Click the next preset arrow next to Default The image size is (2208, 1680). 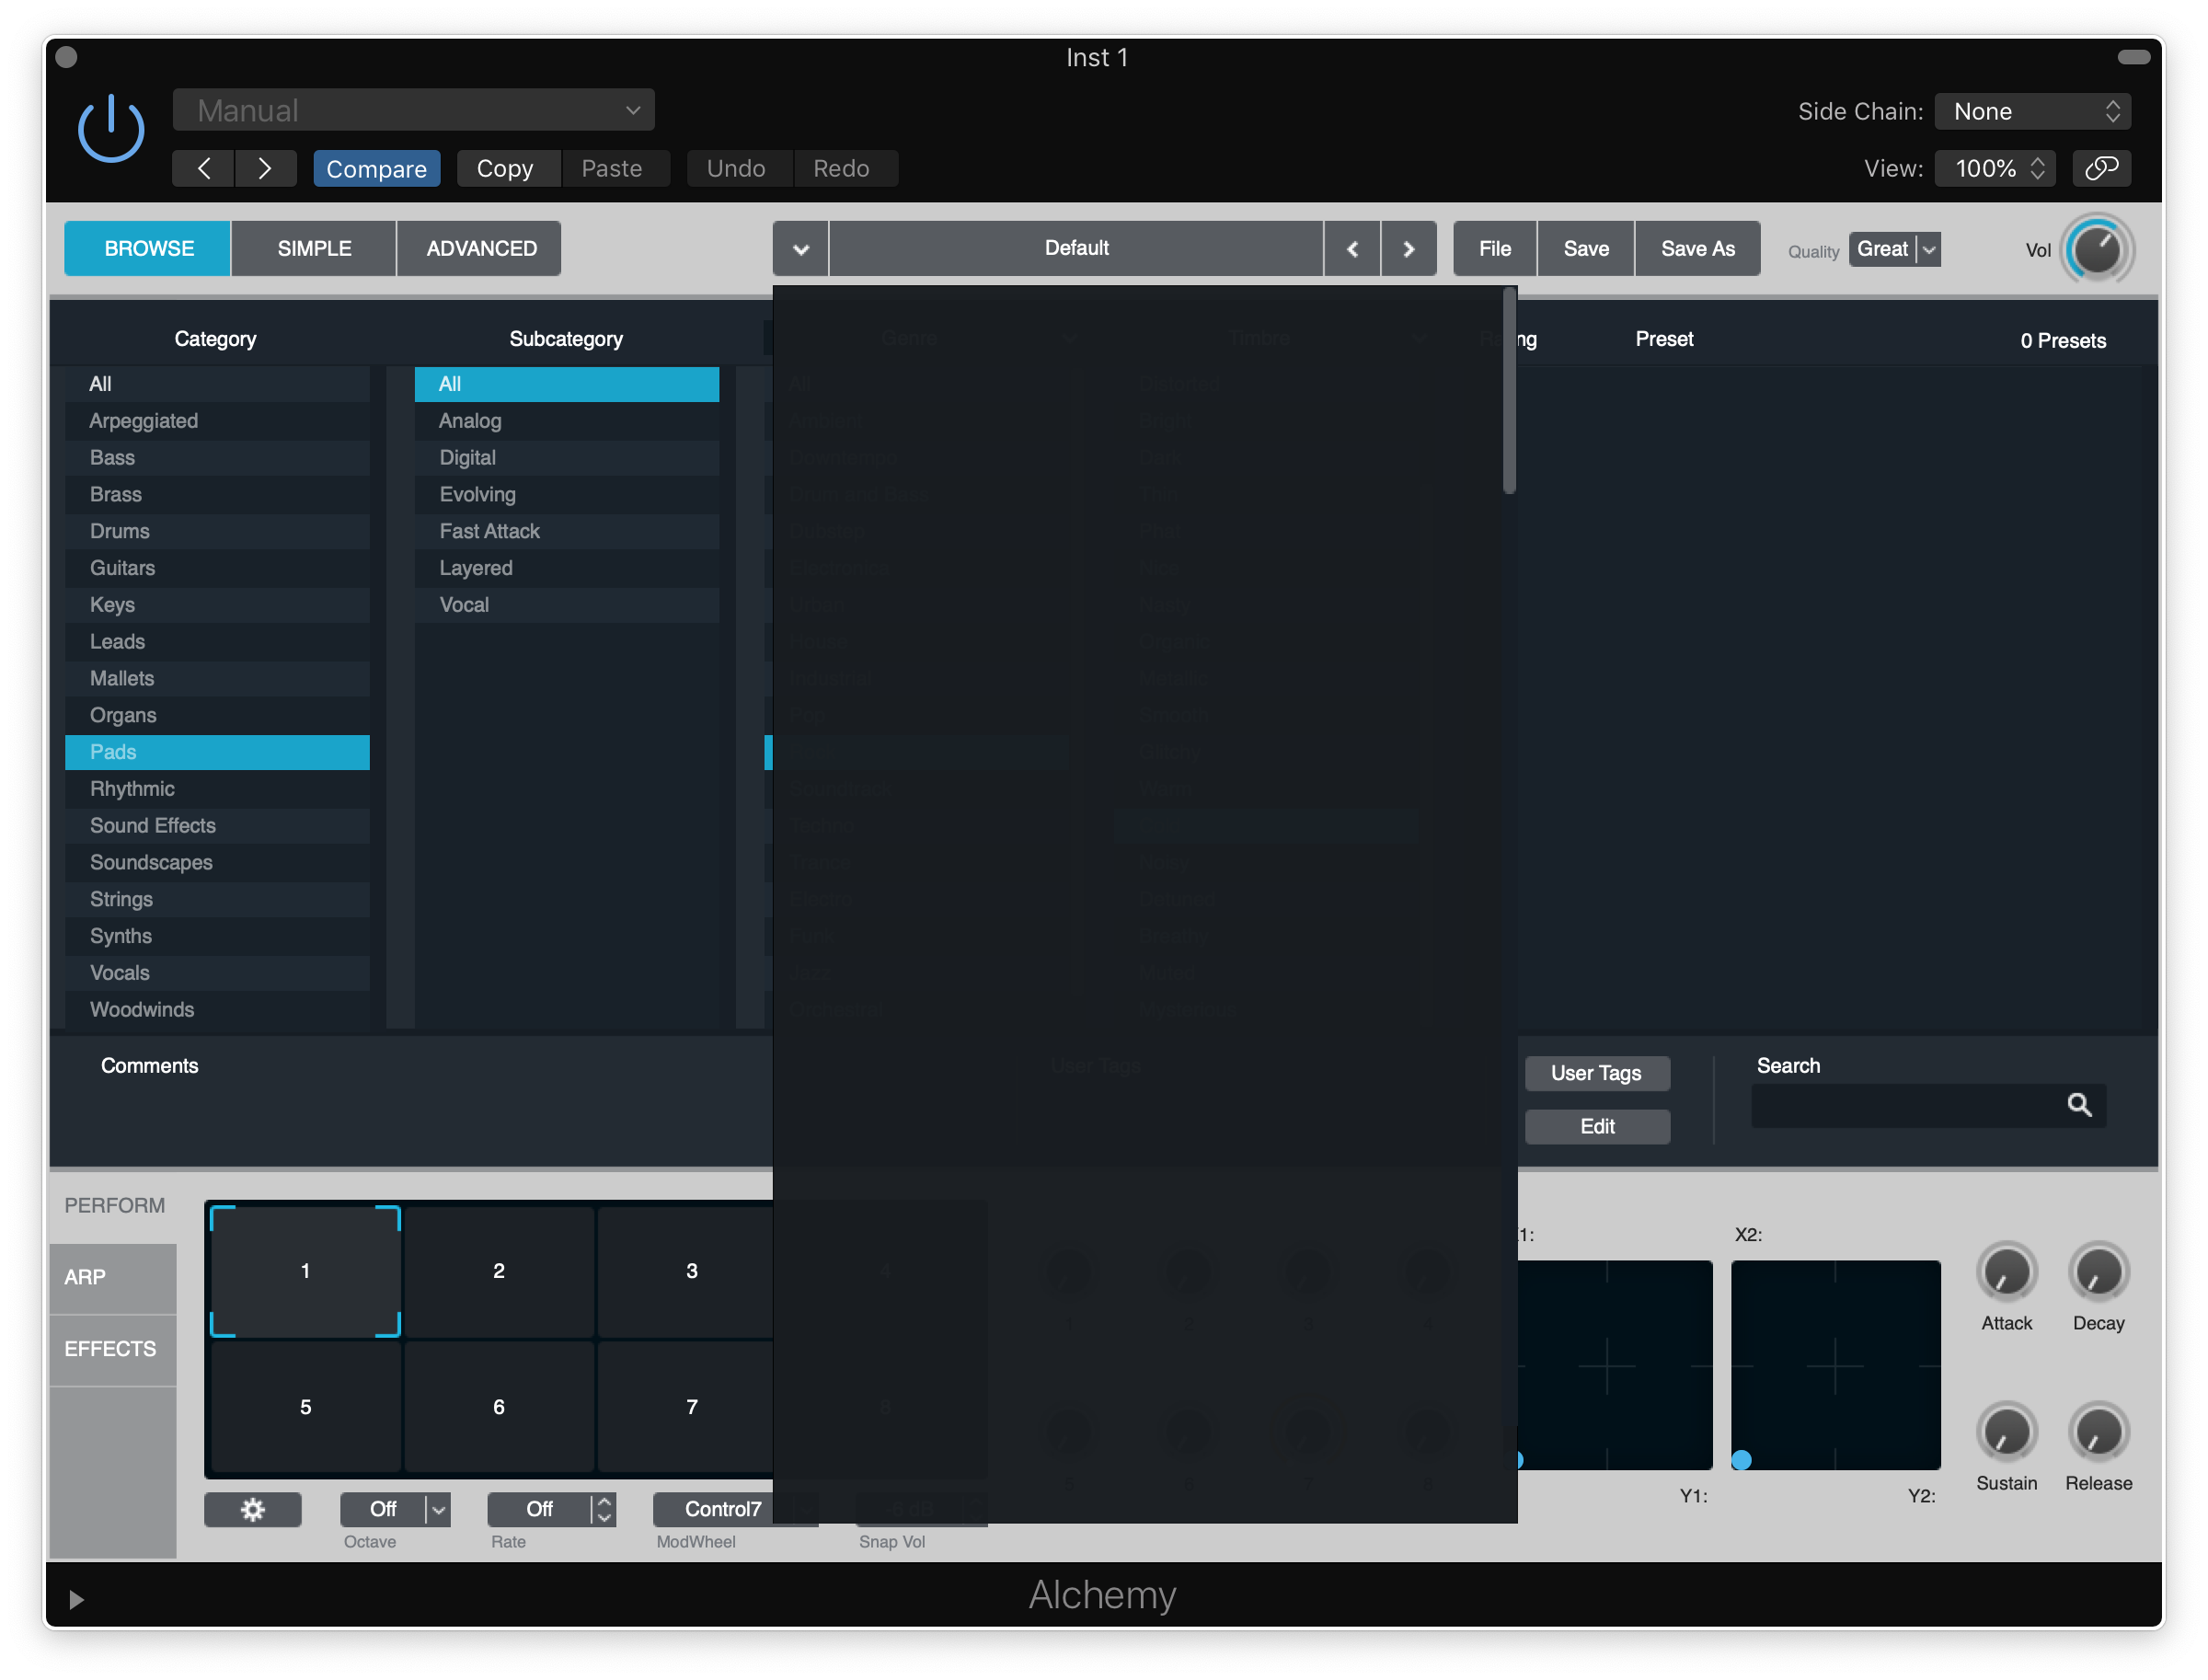[x=1408, y=248]
